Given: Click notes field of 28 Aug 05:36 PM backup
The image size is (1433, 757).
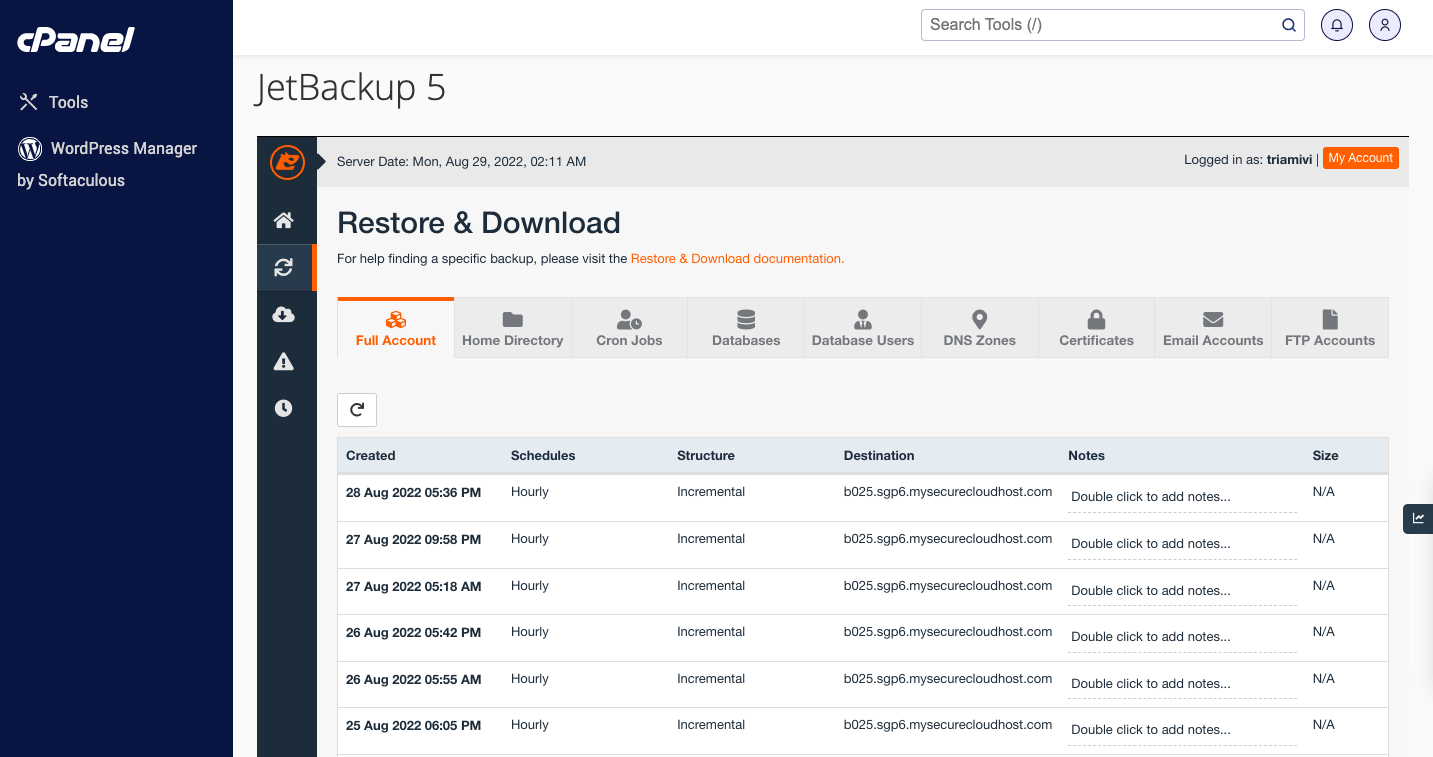Looking at the screenshot, I should [x=1182, y=497].
